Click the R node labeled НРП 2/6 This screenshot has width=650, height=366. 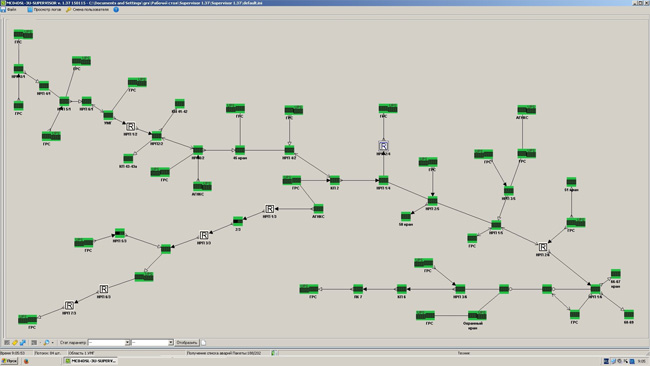tap(543, 247)
